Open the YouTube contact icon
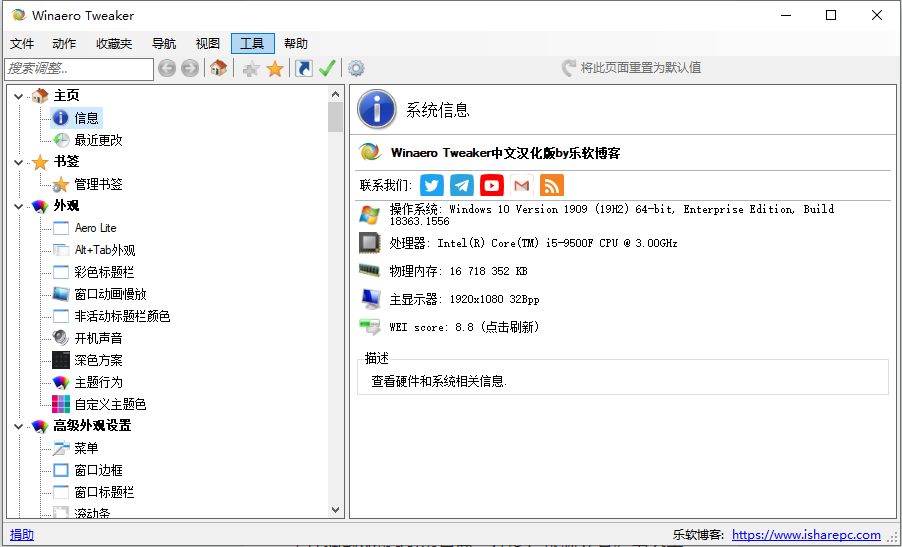 tap(492, 185)
